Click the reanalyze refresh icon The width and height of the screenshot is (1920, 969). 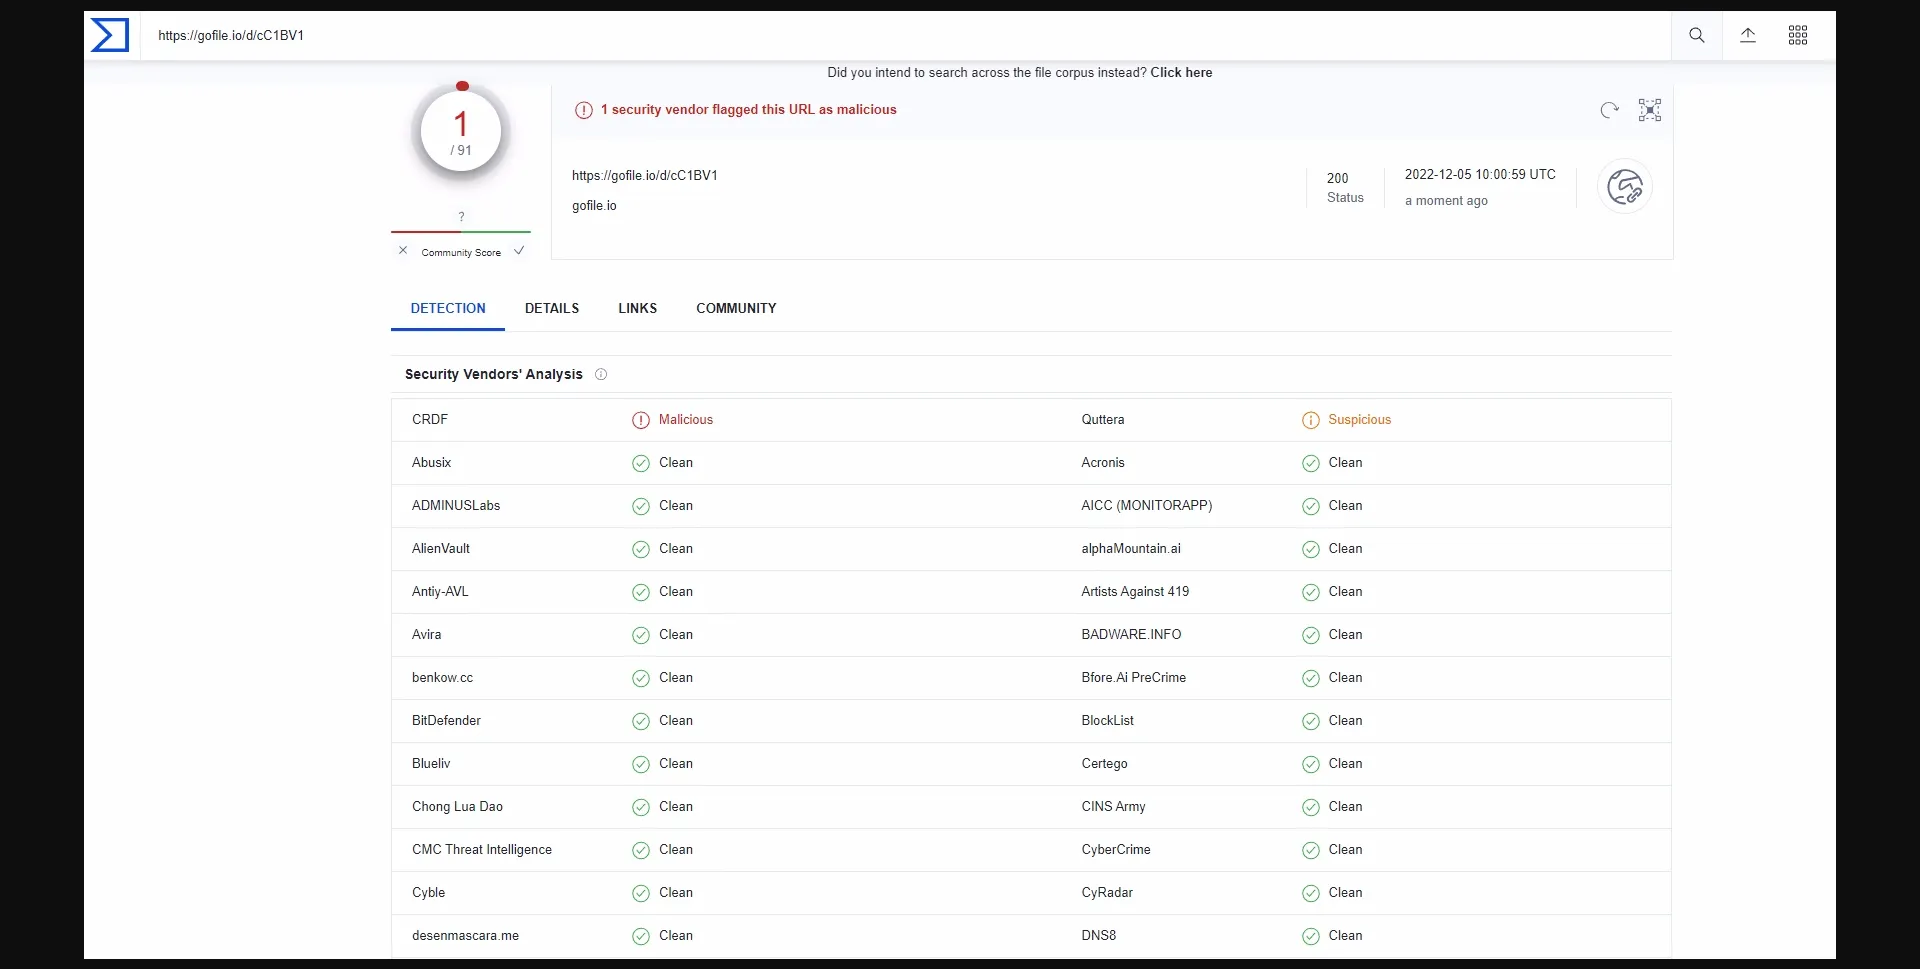pyautogui.click(x=1609, y=110)
